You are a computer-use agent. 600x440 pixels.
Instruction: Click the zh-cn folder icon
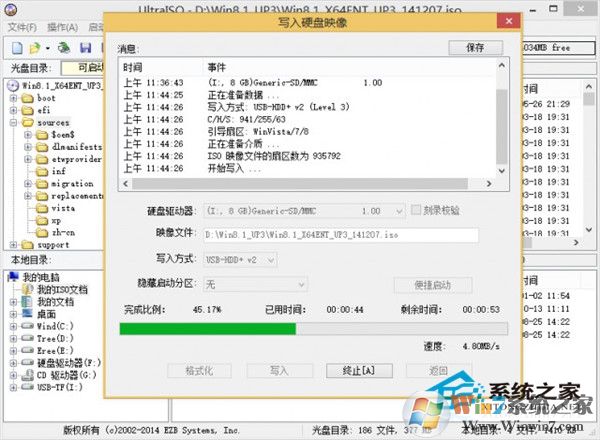42,233
